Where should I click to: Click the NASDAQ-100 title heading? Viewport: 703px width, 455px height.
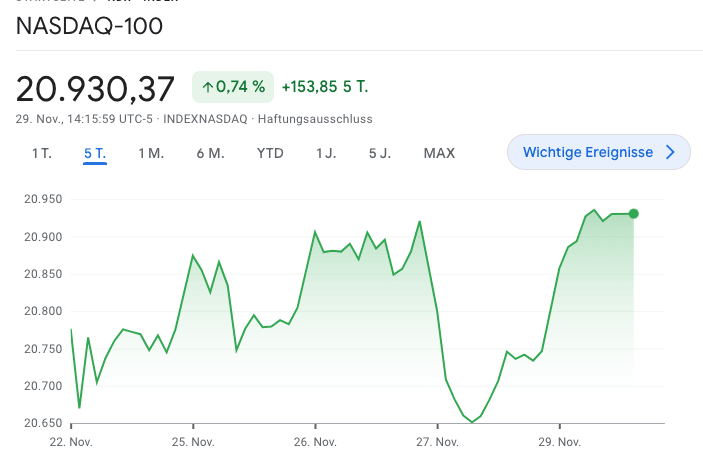tap(89, 25)
